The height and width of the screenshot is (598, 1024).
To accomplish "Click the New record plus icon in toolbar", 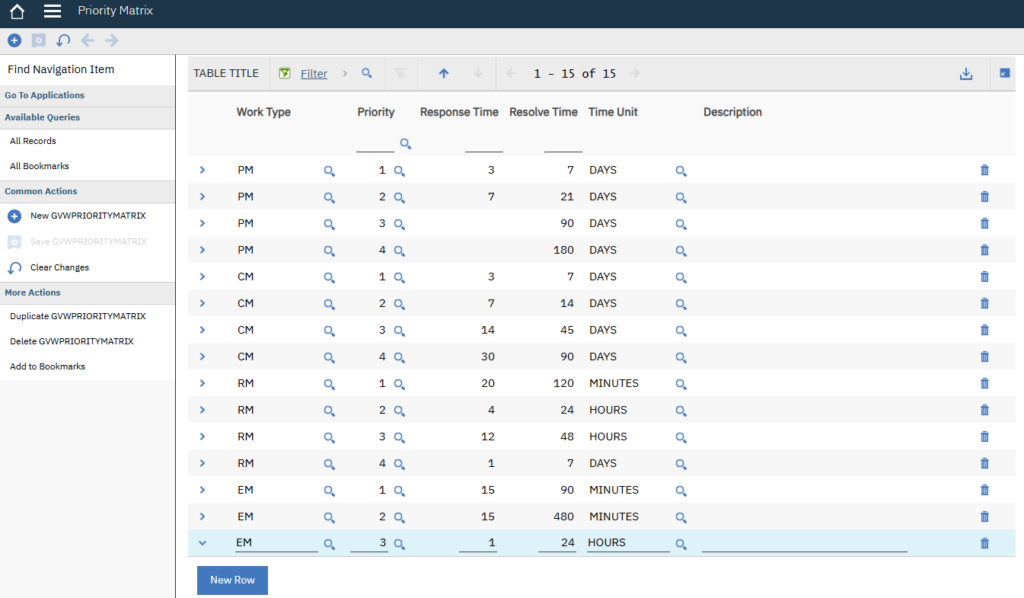I will 14,40.
